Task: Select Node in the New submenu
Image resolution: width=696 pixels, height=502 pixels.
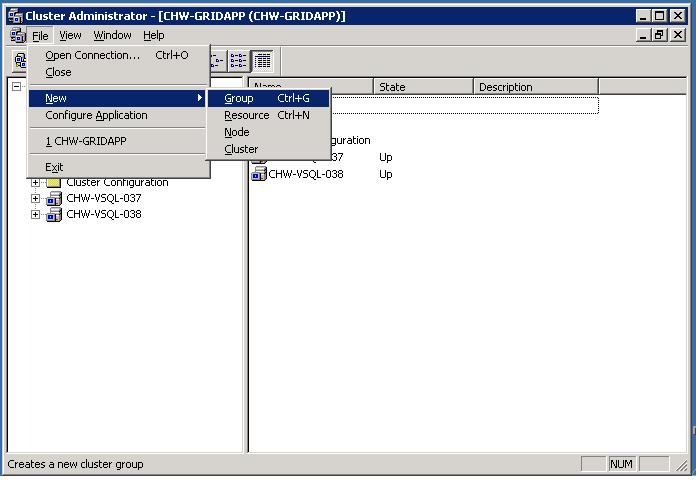Action: tap(269, 132)
